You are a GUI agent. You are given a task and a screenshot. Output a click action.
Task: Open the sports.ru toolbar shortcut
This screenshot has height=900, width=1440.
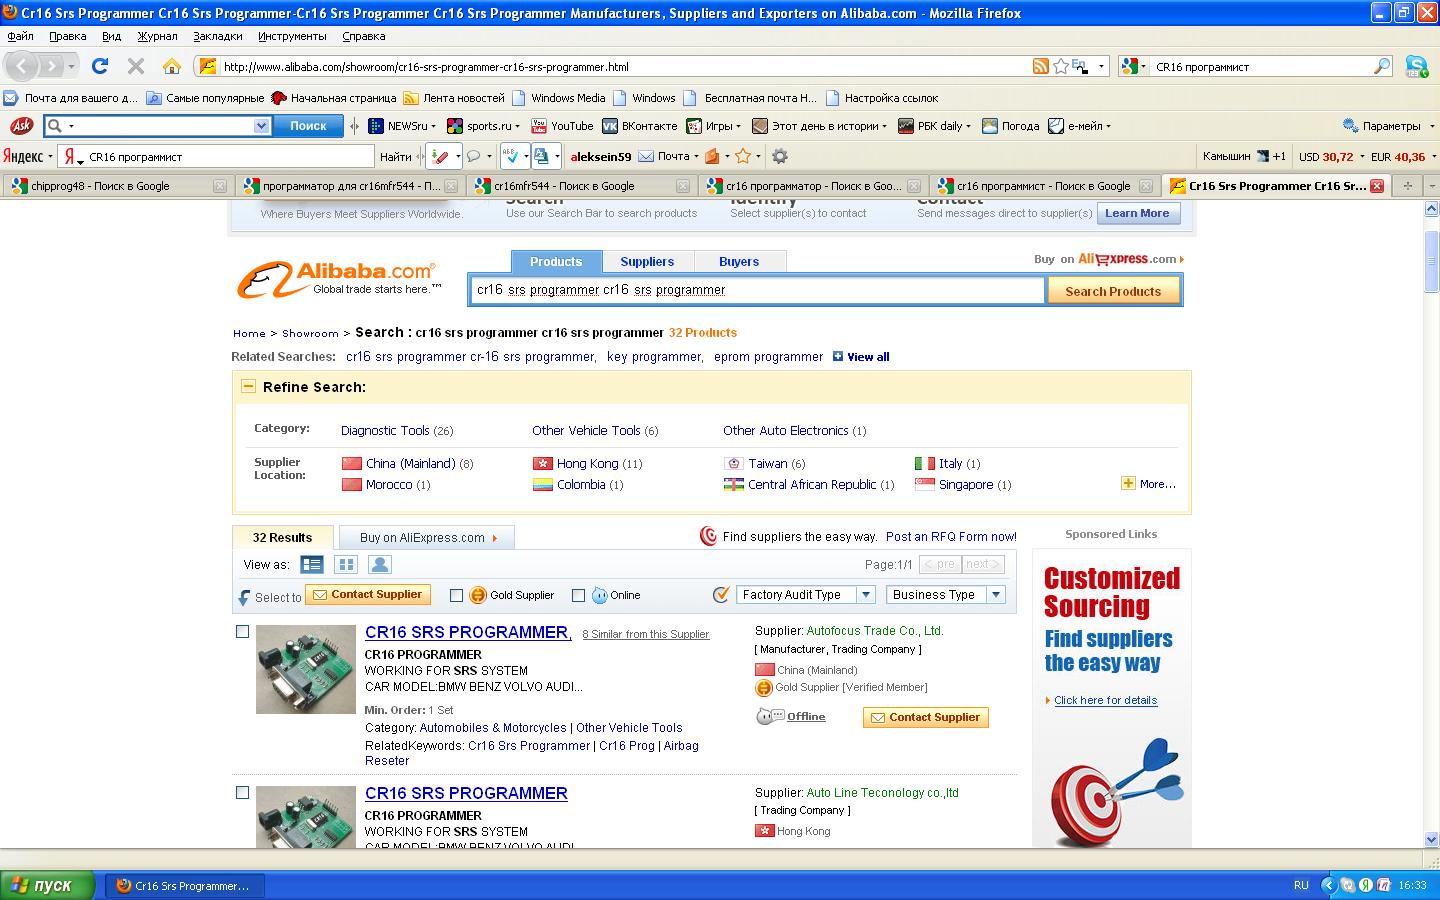[483, 126]
